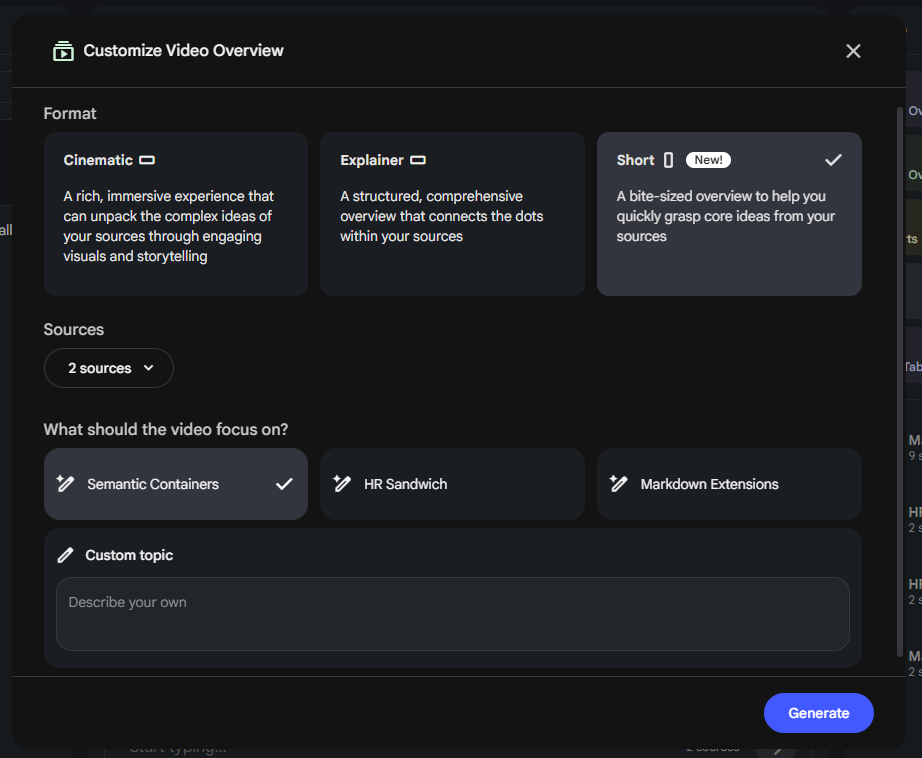Close the Customize Video Overview dialog
Screen dimensions: 922x758
click(853, 51)
